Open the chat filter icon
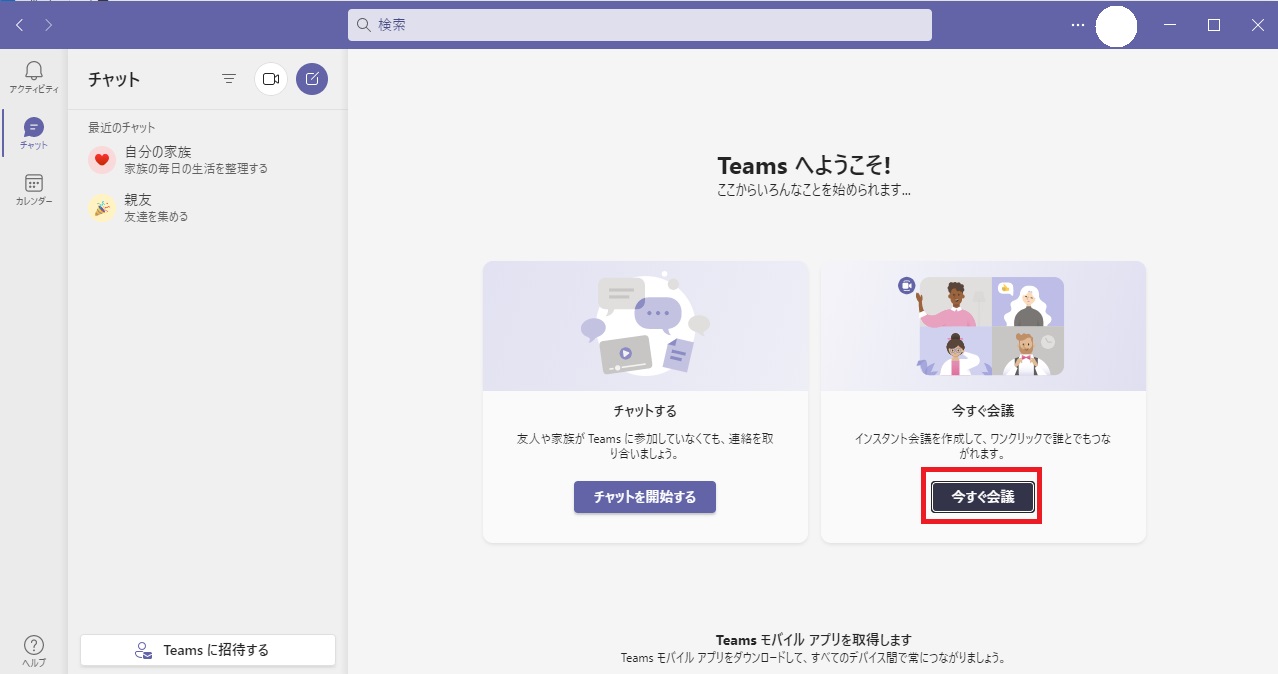Screen dimensions: 1278x674 (229, 79)
